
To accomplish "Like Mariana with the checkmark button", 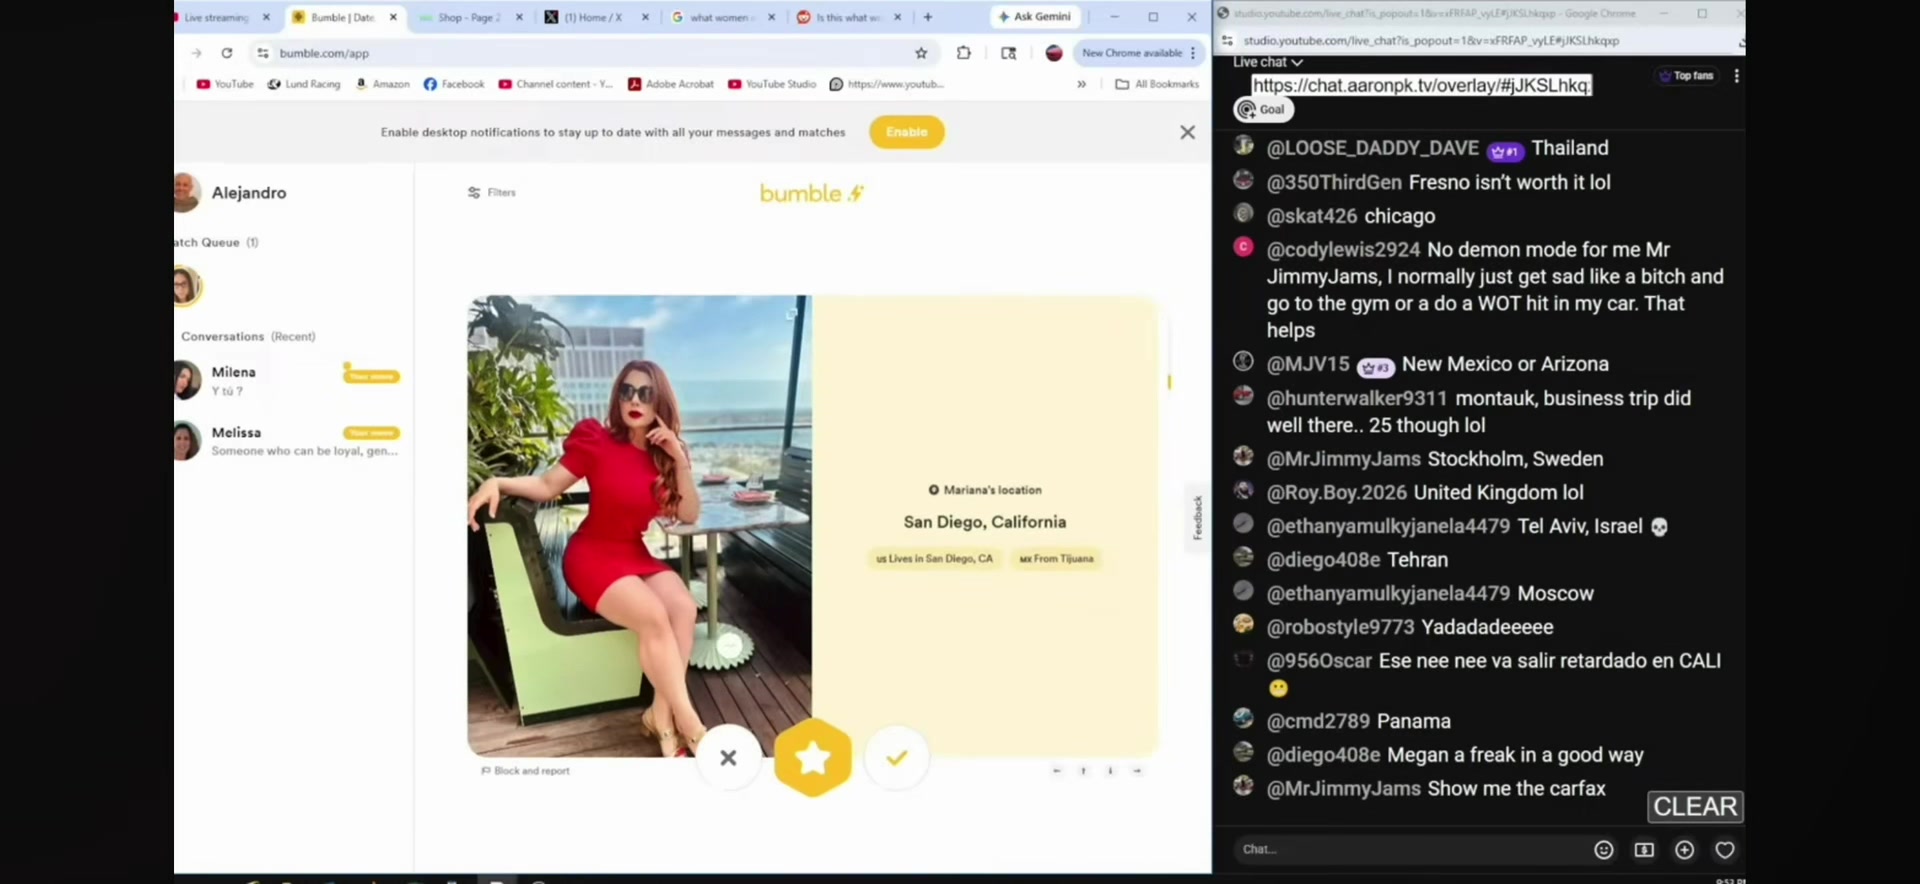I will click(896, 758).
